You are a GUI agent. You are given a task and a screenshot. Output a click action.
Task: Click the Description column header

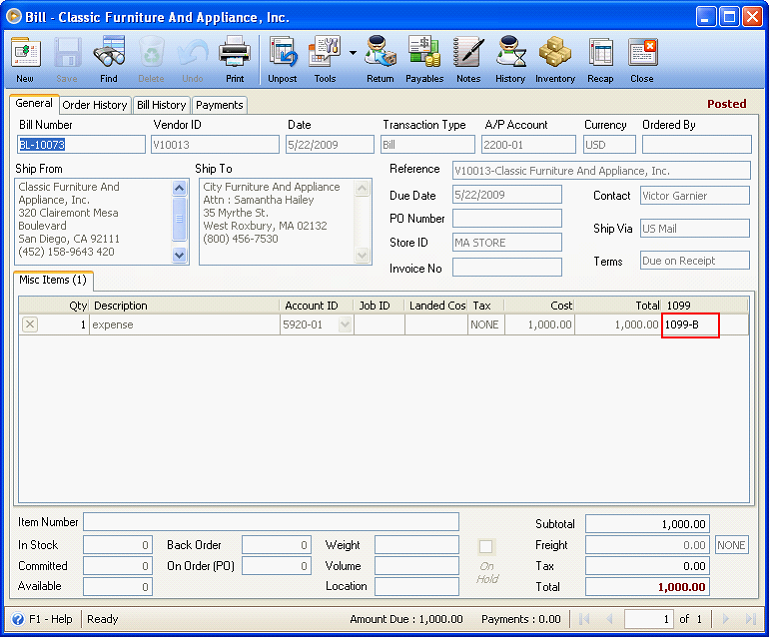184,305
